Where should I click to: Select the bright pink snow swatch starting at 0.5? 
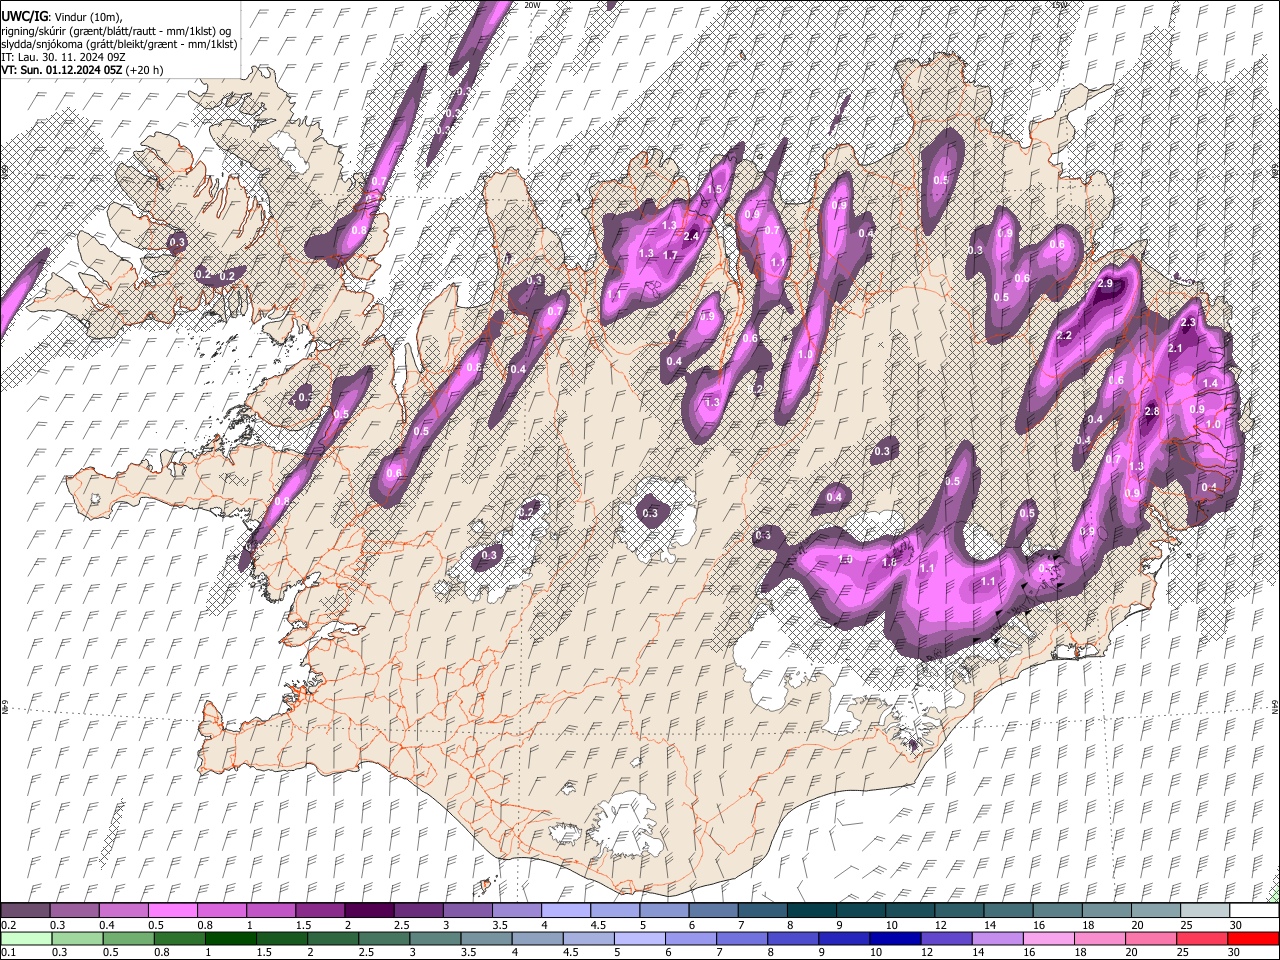click(172, 911)
